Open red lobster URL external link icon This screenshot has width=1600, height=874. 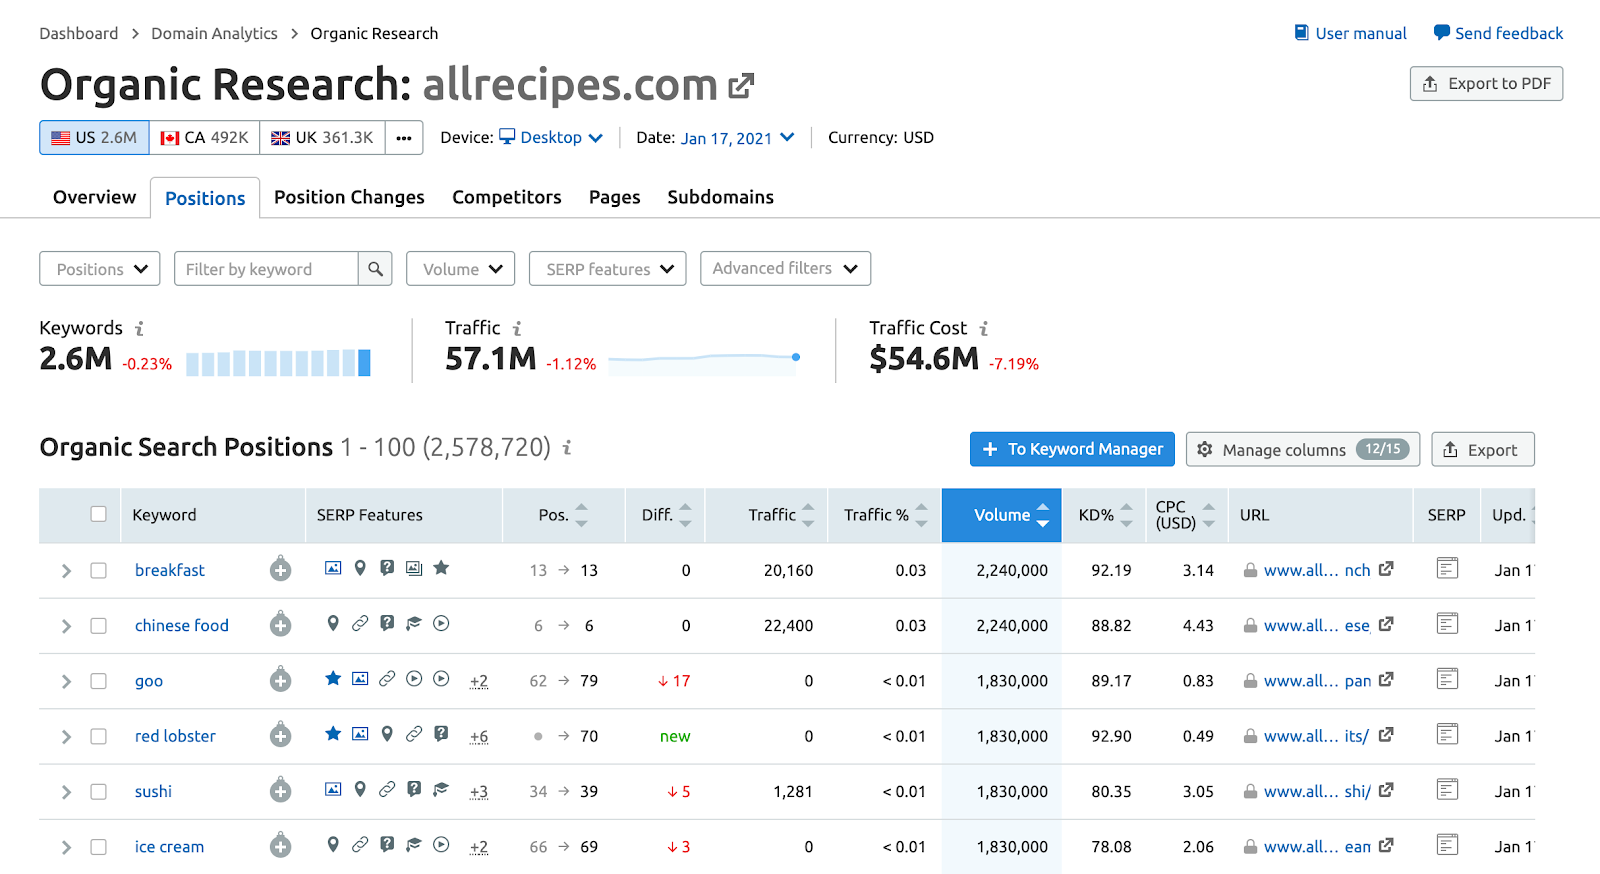pos(1386,735)
